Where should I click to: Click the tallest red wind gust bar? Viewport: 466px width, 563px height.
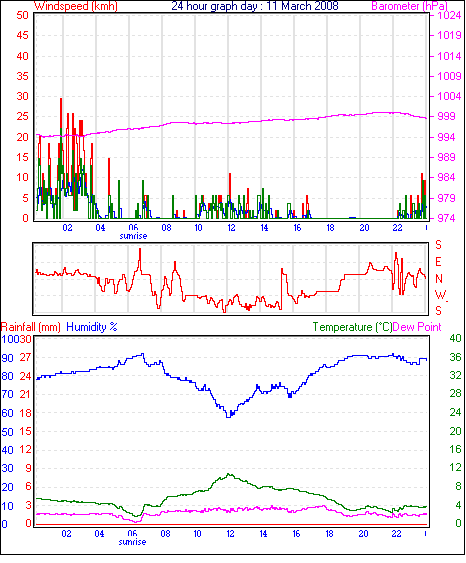coord(61,117)
